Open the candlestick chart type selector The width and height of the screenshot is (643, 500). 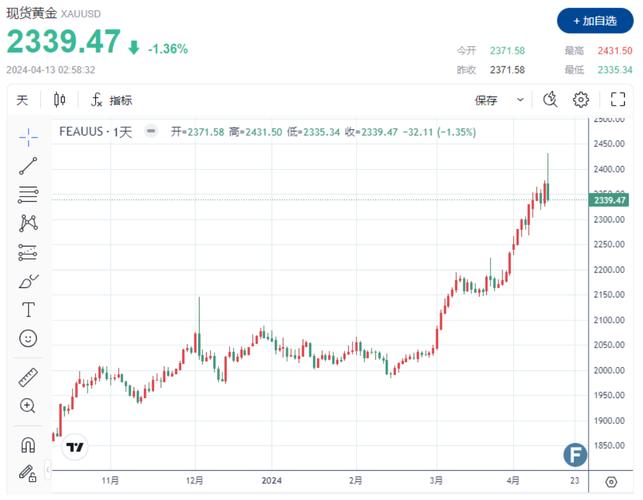pos(59,100)
